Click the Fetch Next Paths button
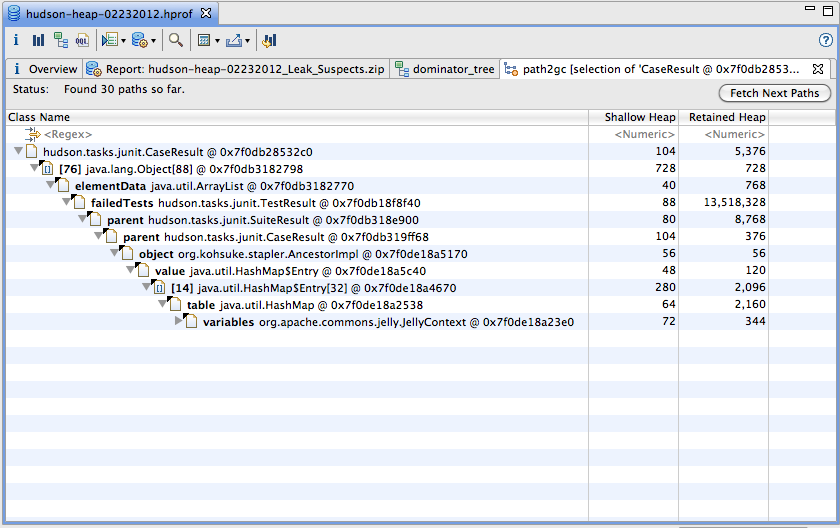840x528 pixels. pos(774,93)
